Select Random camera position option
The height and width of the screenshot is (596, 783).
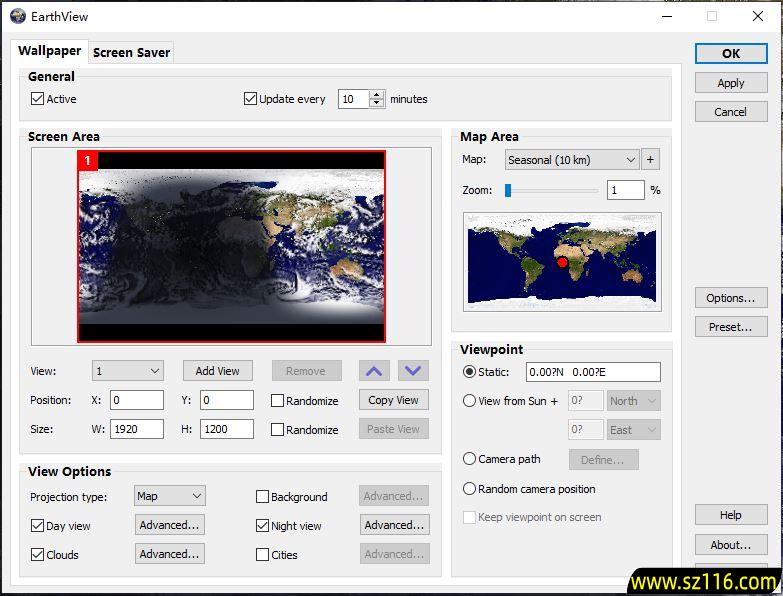(469, 488)
